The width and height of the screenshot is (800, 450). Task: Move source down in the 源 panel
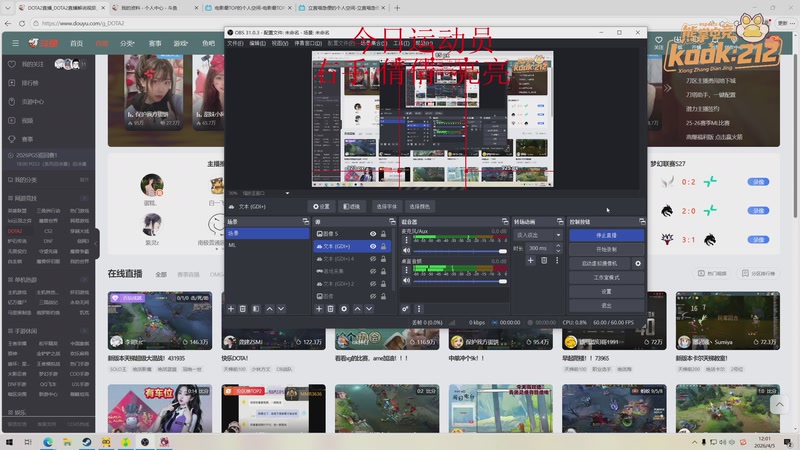(x=369, y=309)
